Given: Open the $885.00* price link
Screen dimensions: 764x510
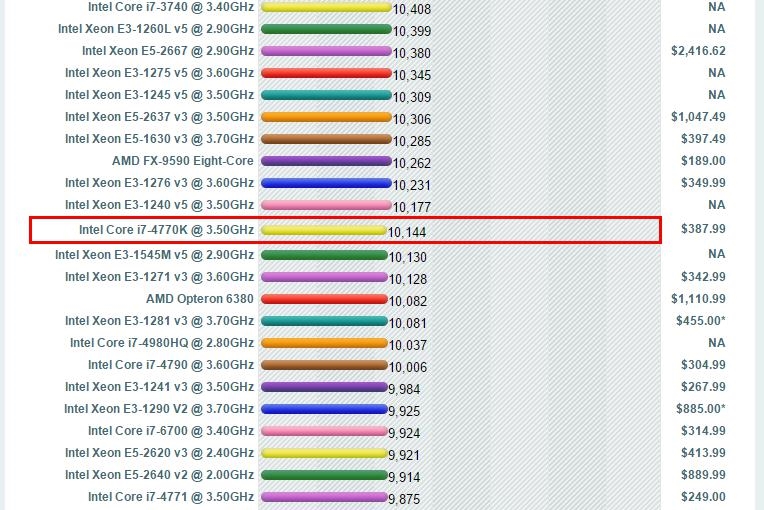Looking at the screenshot, I should coord(701,409).
